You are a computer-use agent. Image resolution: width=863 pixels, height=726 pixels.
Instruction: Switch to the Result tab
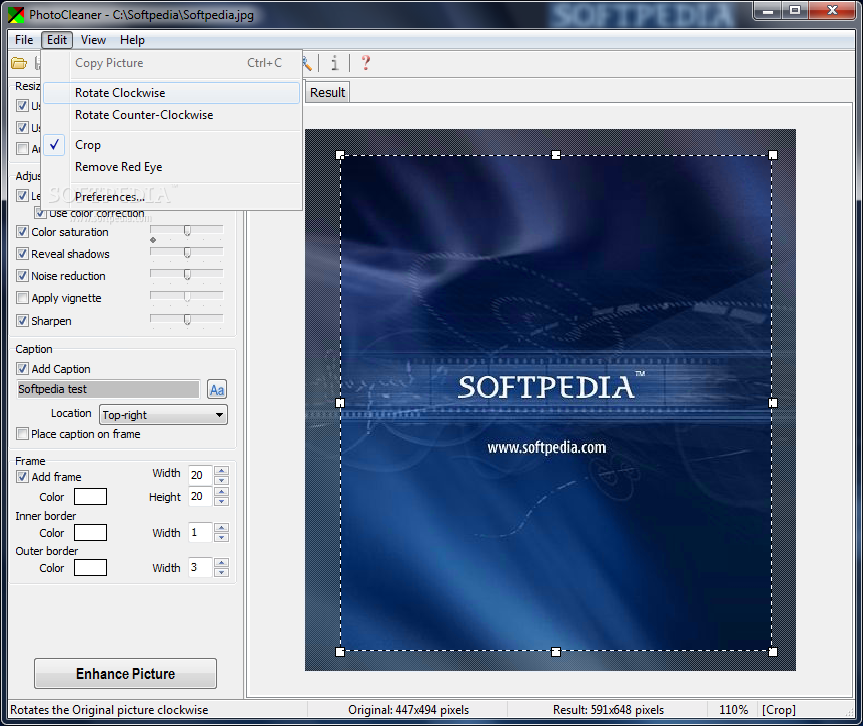pyautogui.click(x=327, y=92)
